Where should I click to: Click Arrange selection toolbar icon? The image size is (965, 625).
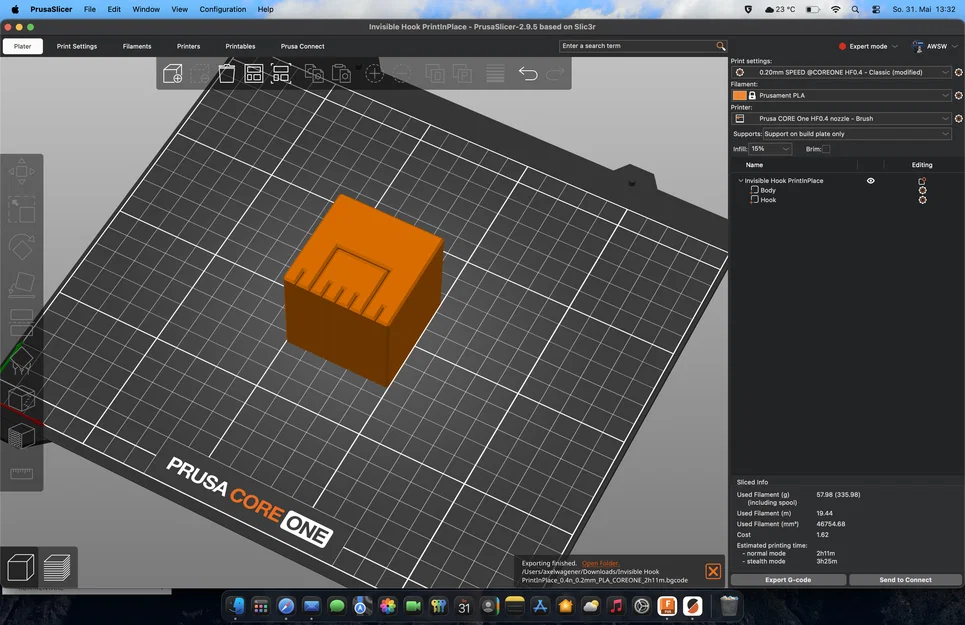tap(281, 74)
